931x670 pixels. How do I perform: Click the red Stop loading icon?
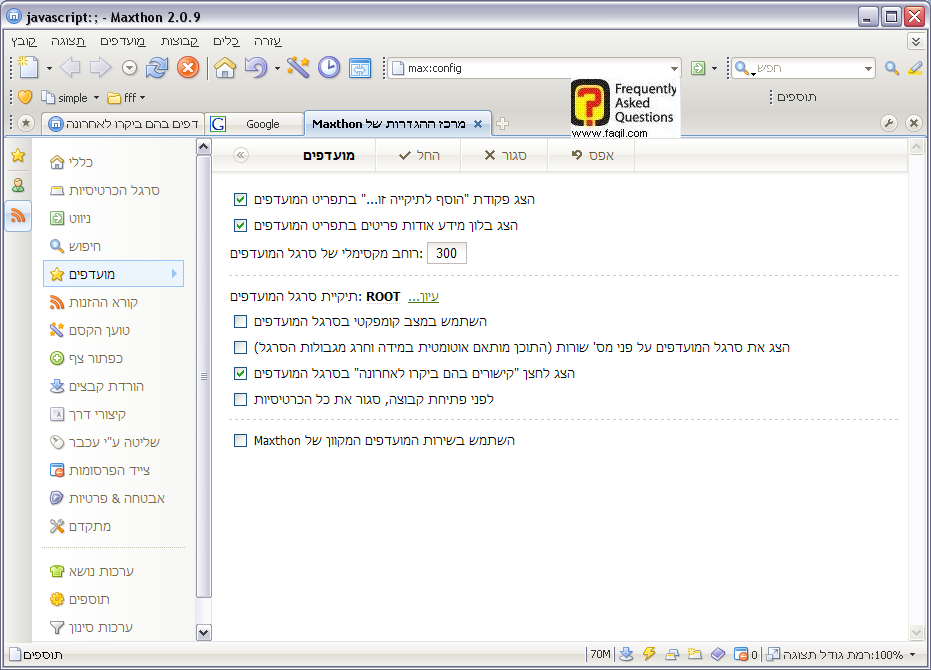point(187,68)
